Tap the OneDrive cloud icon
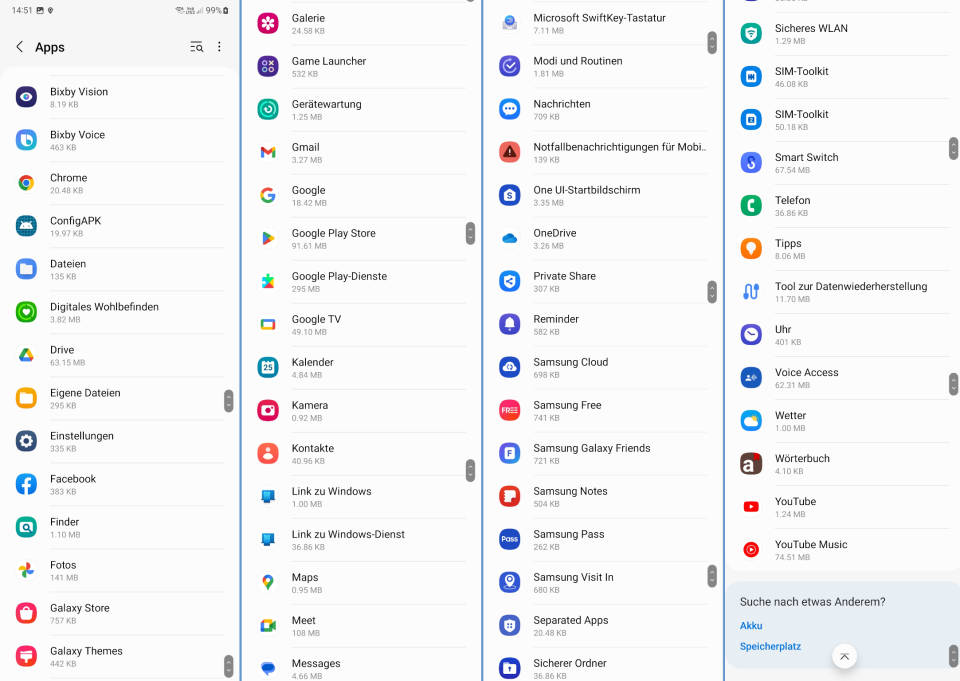The width and height of the screenshot is (960, 681). pos(509,238)
